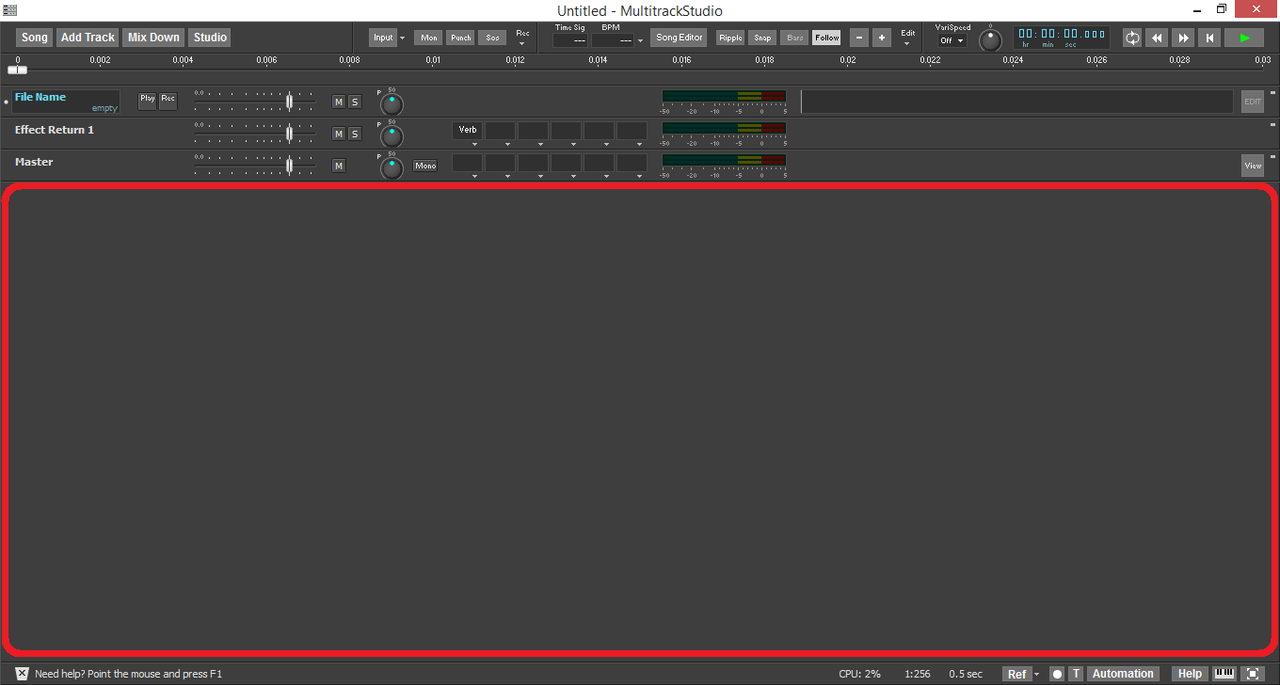Open the Song Editor
This screenshot has height=685, width=1280.
point(679,37)
